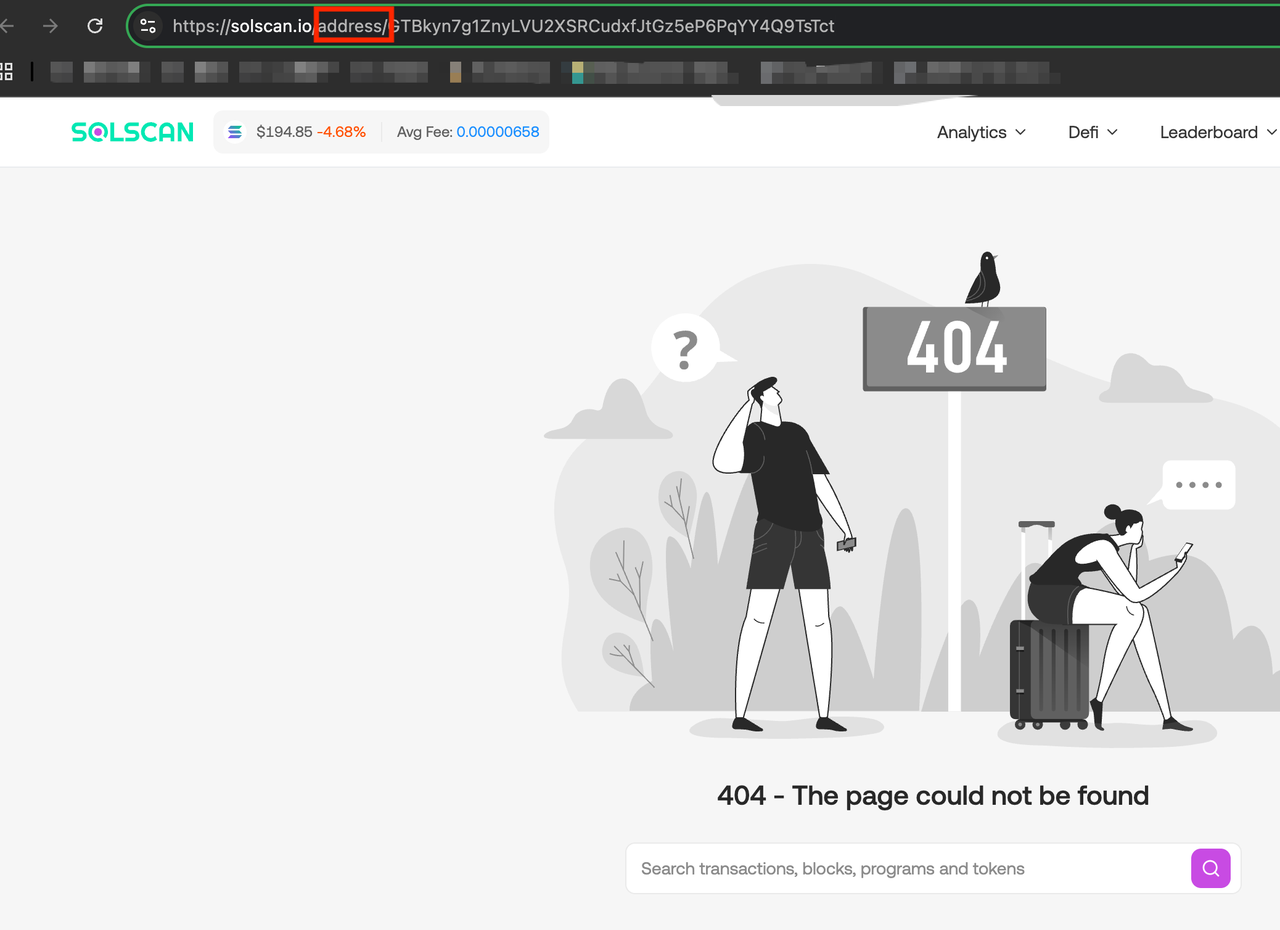Focus the search transactions input field
Image resolution: width=1280 pixels, height=930 pixels.
click(905, 868)
